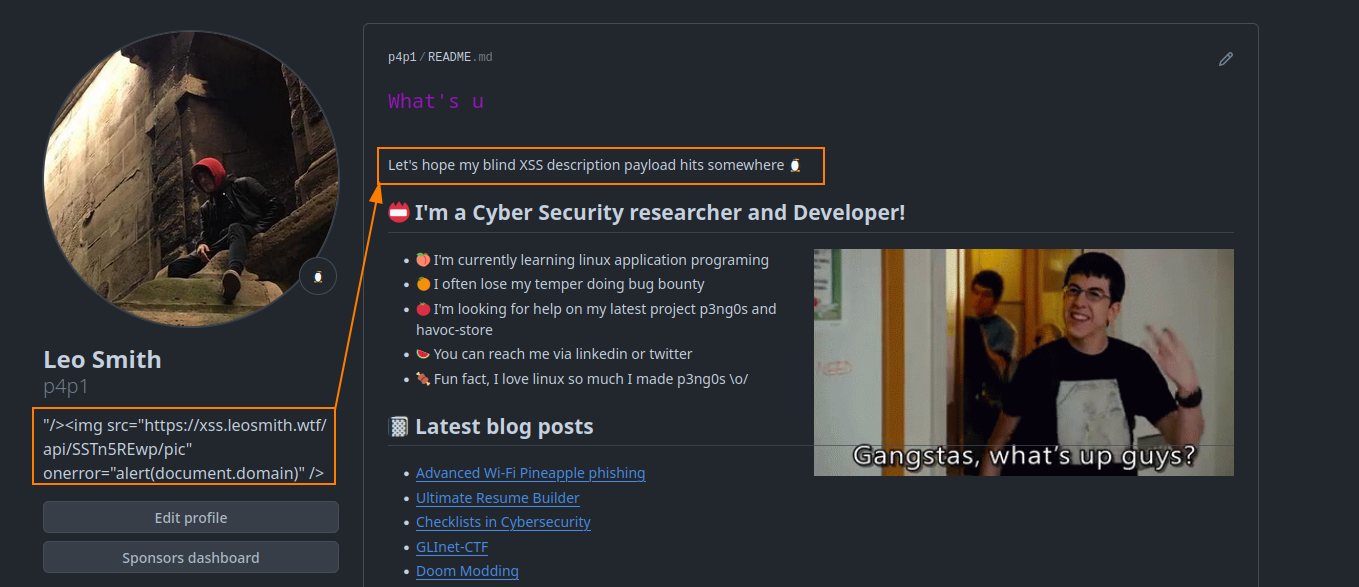Click the watermelon emoji beside linkedin line
This screenshot has width=1359, height=587.
coord(423,354)
